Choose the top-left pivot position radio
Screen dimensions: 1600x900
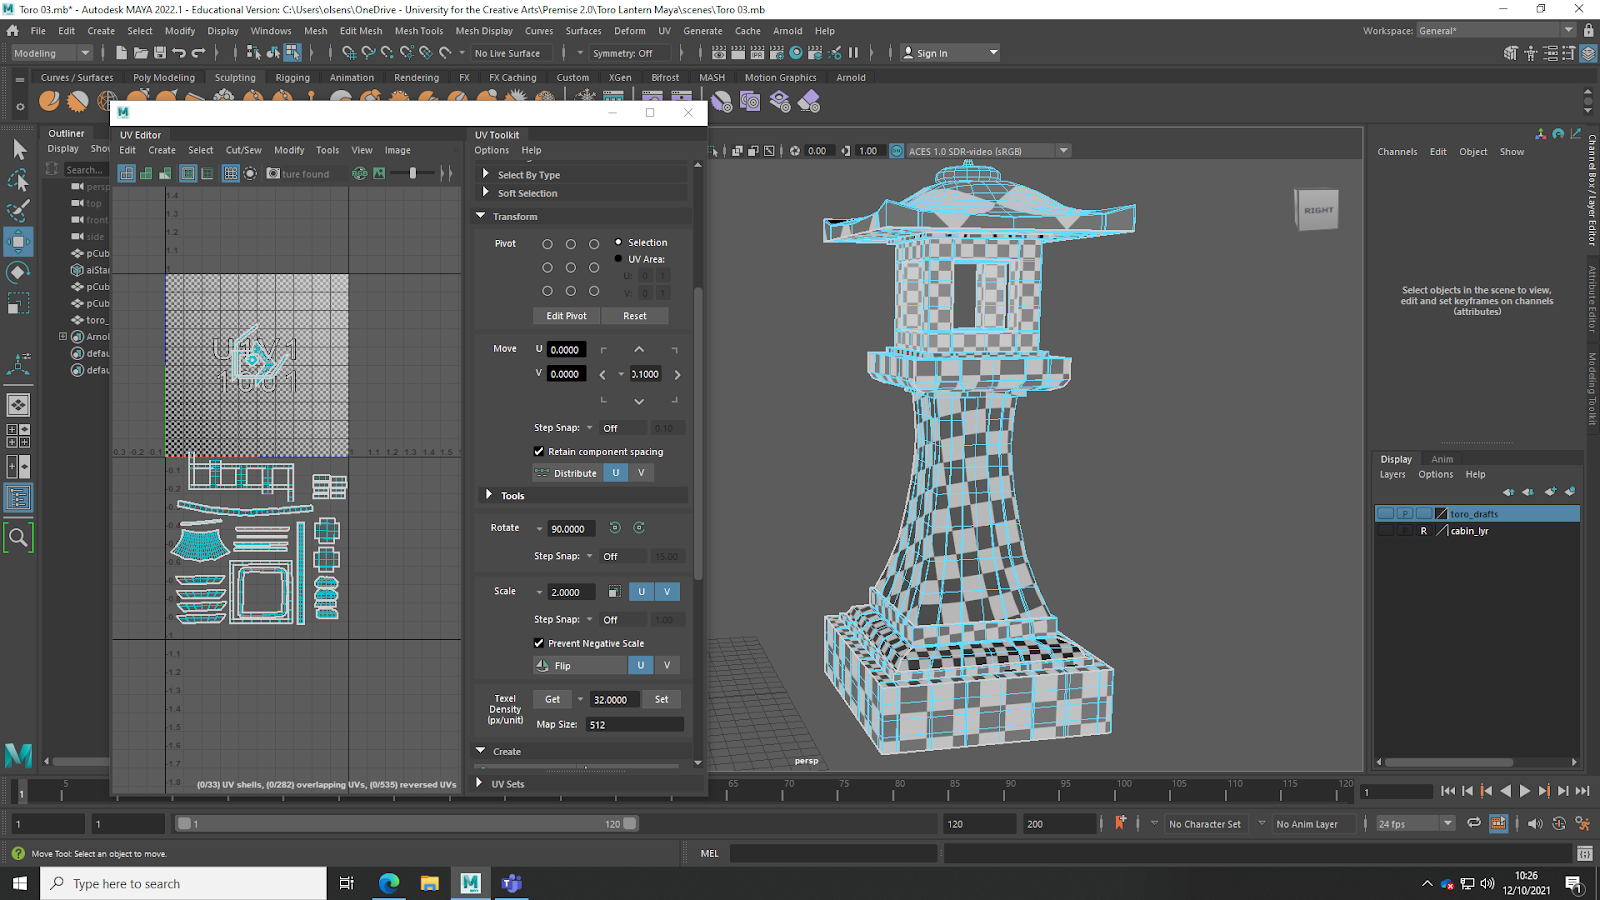[x=547, y=244]
